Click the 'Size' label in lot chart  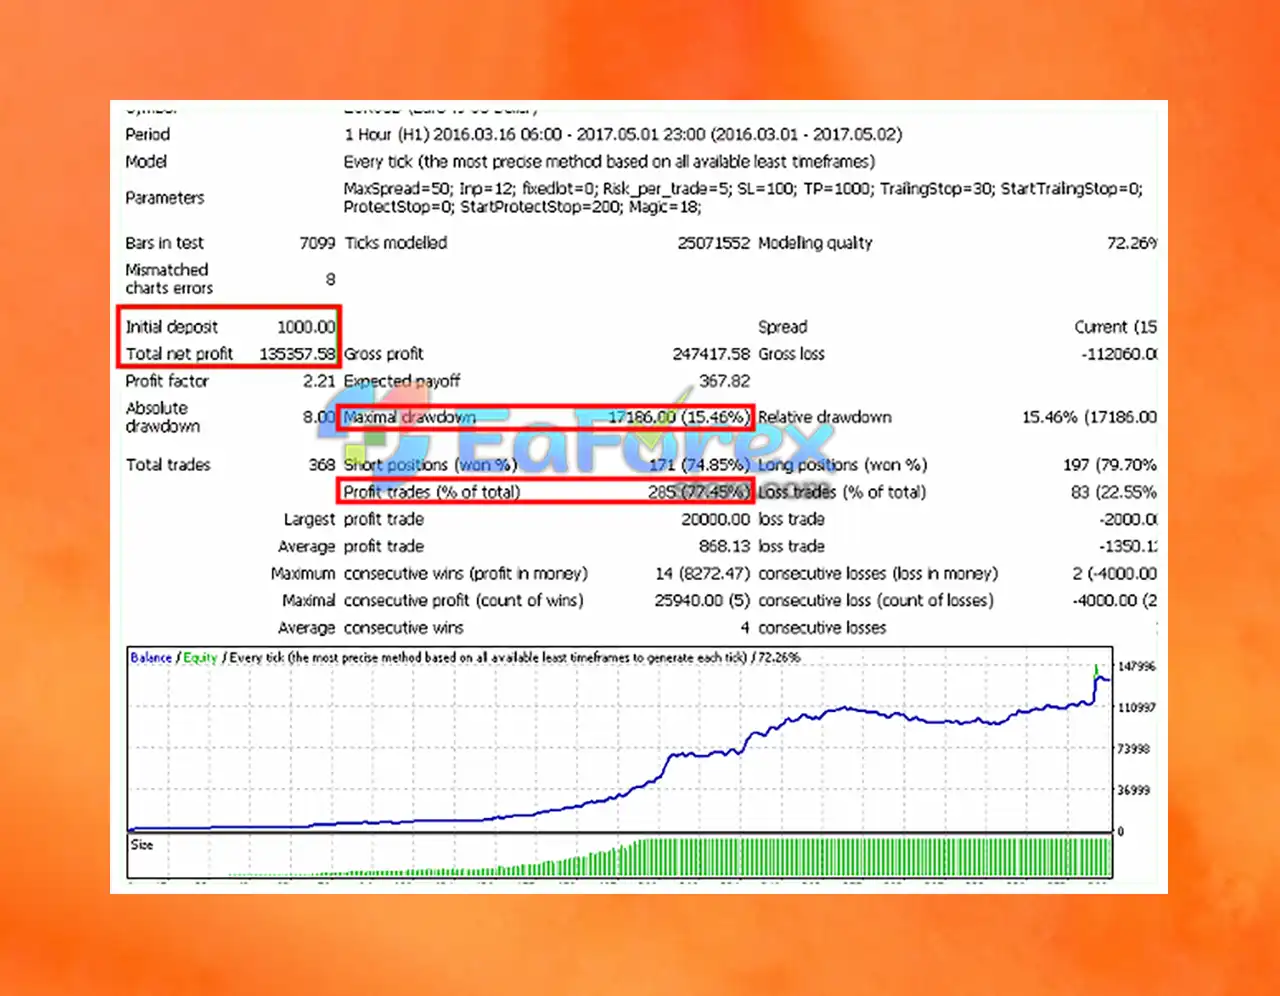pyautogui.click(x=142, y=844)
